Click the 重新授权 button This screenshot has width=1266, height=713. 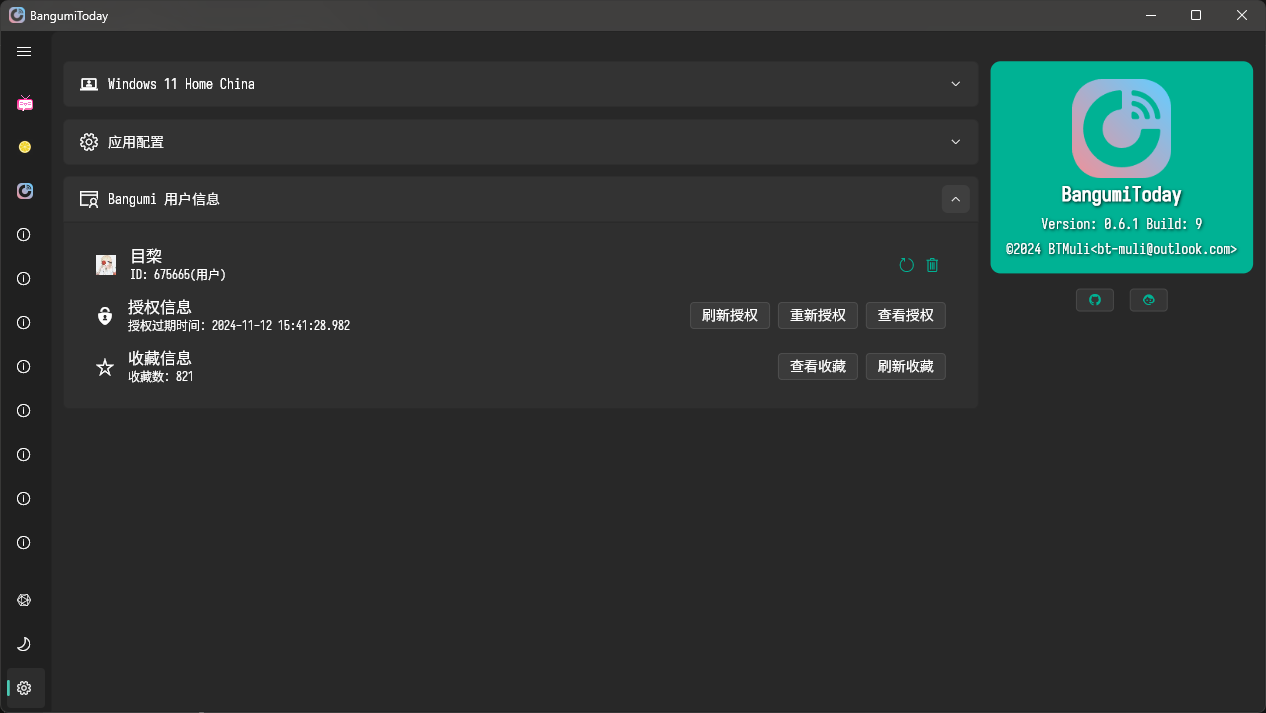coord(818,316)
